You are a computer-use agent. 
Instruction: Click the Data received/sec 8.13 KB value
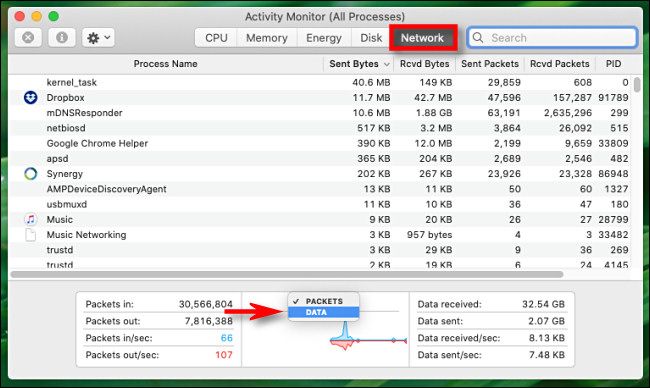pyautogui.click(x=546, y=338)
